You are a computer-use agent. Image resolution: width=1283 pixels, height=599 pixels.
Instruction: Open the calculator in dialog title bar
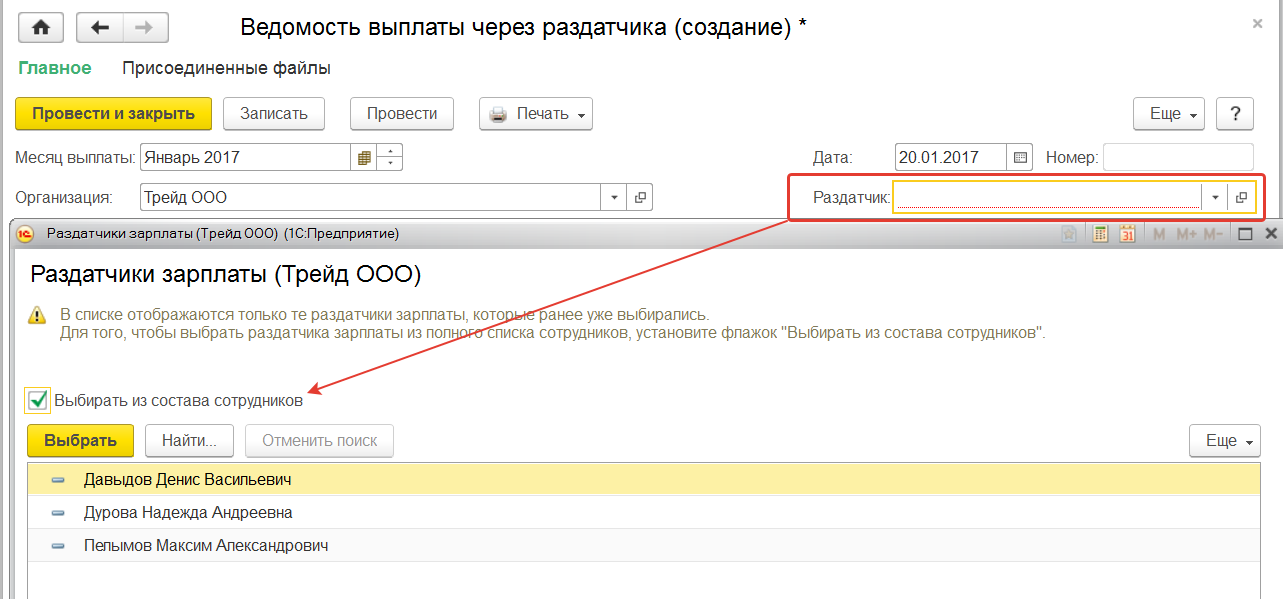click(x=1100, y=234)
